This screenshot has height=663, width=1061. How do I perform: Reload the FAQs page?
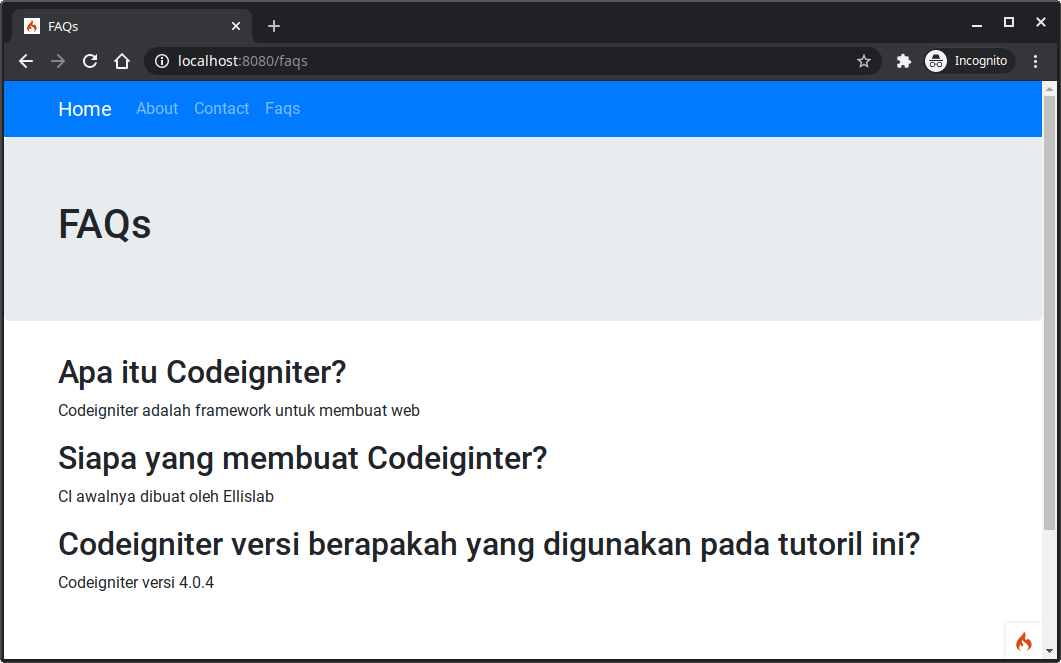[x=89, y=61]
